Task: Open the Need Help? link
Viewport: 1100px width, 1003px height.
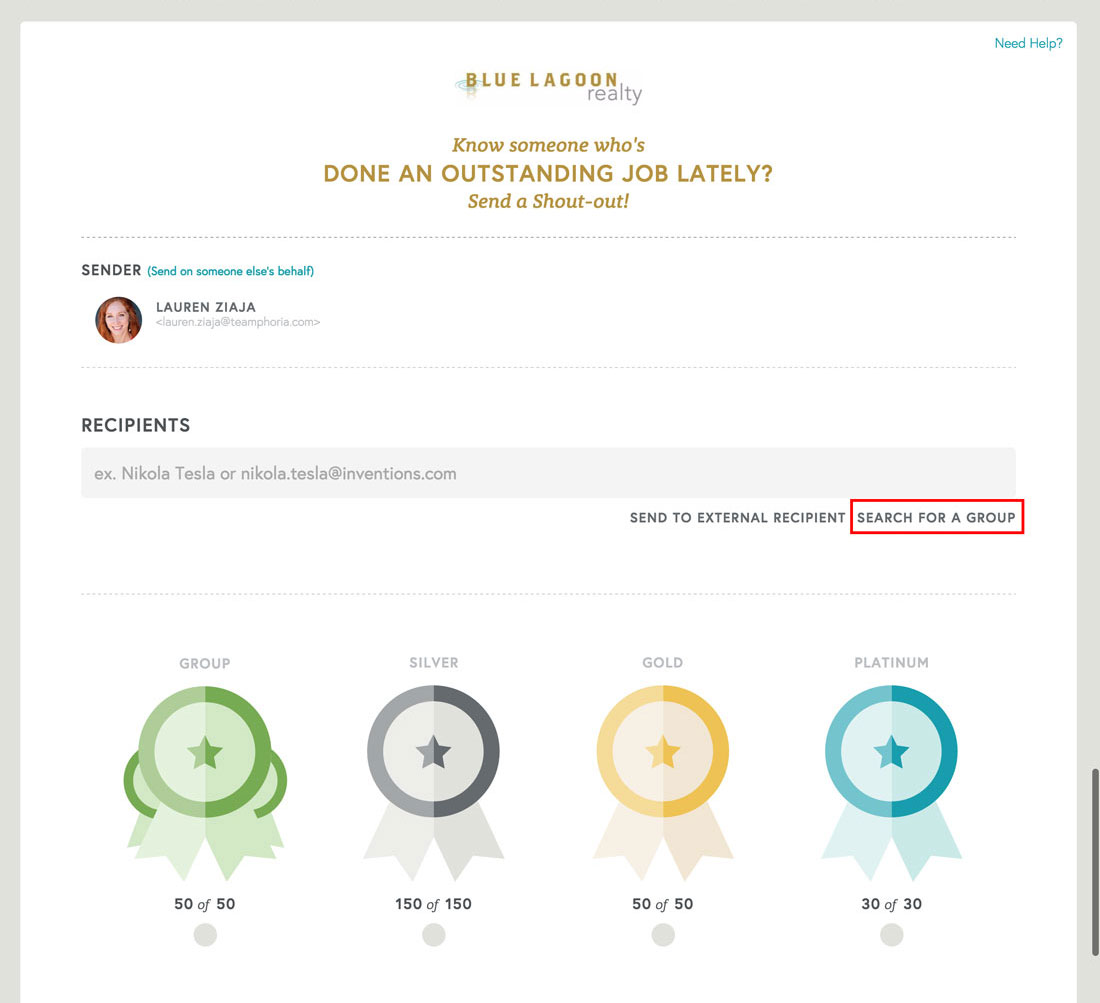Action: 1028,43
